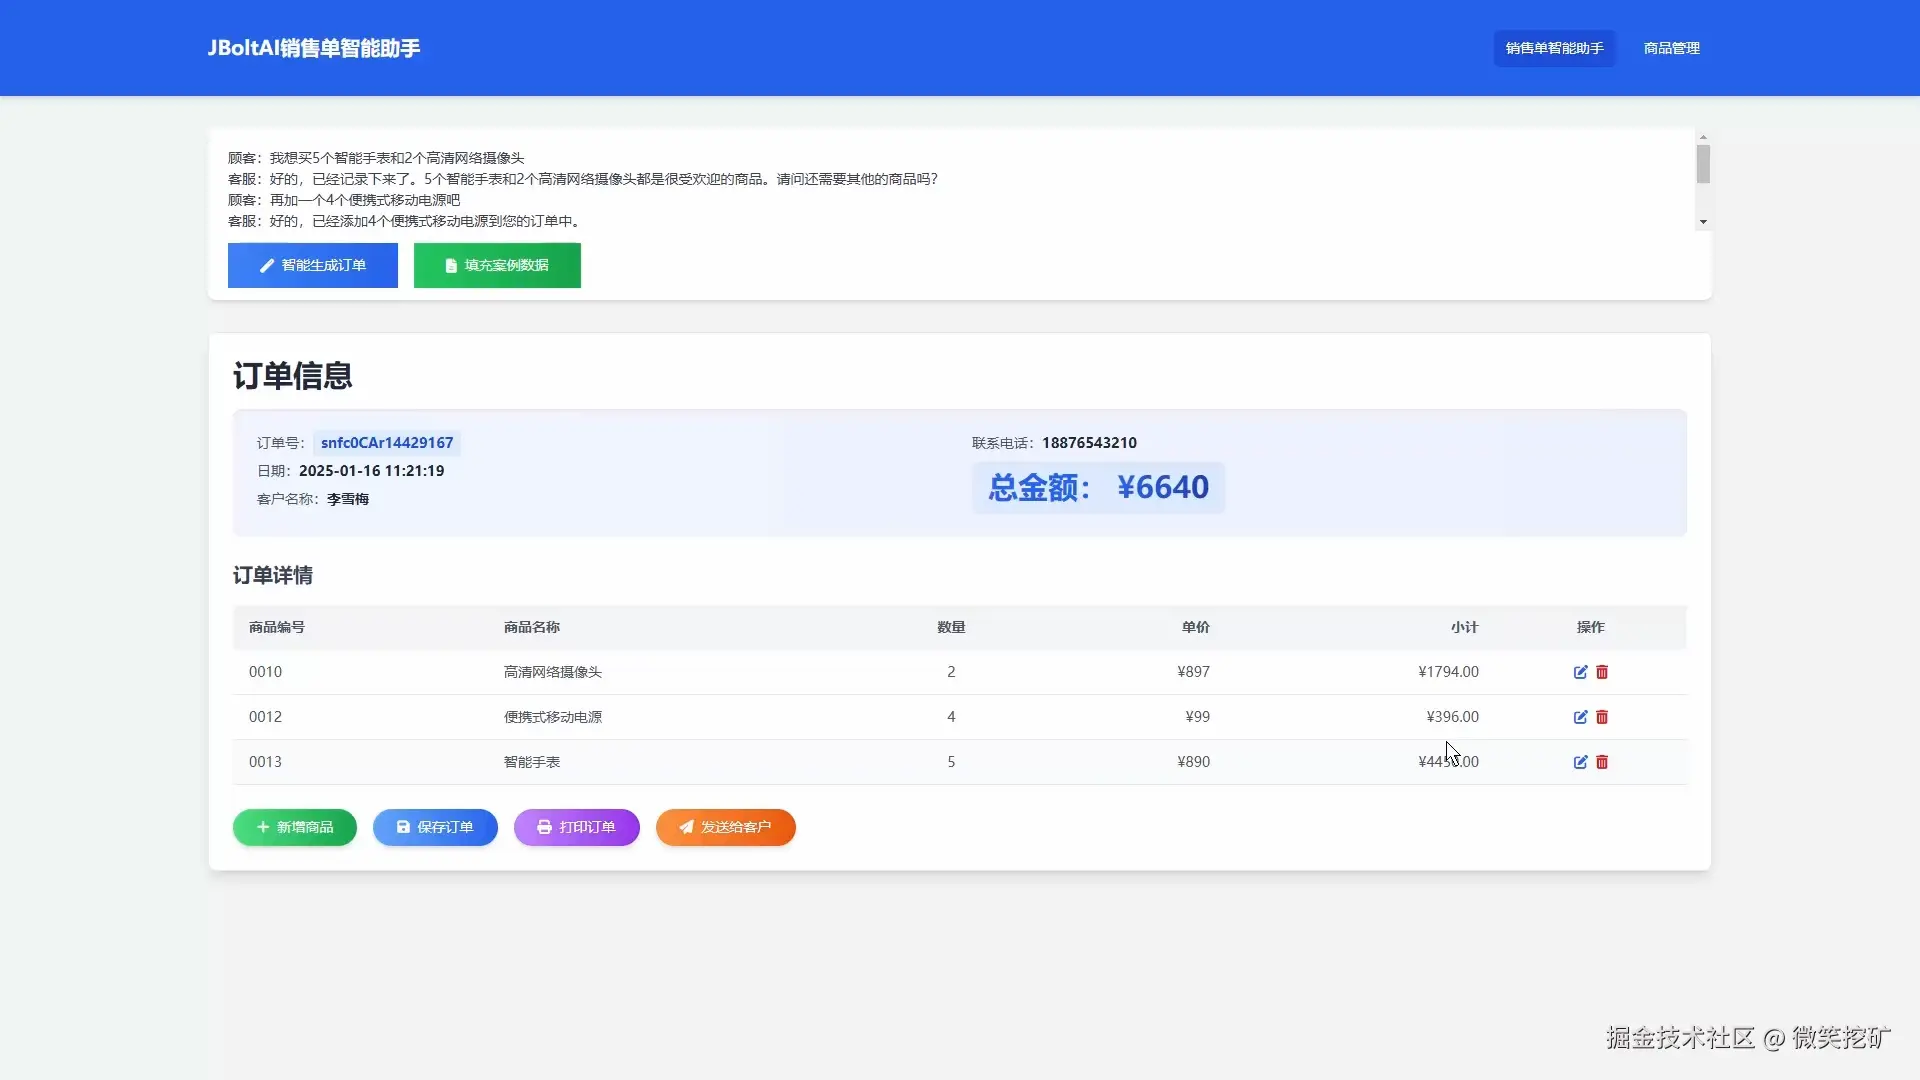Click the conversation scrollbar thumb
The height and width of the screenshot is (1080, 1920).
point(1703,164)
